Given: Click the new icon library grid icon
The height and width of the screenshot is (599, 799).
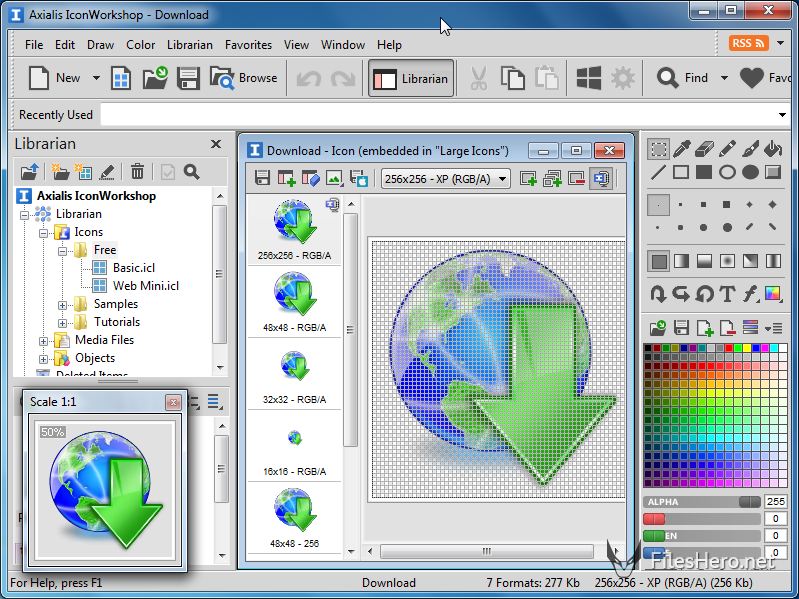Looking at the screenshot, I should 121,78.
